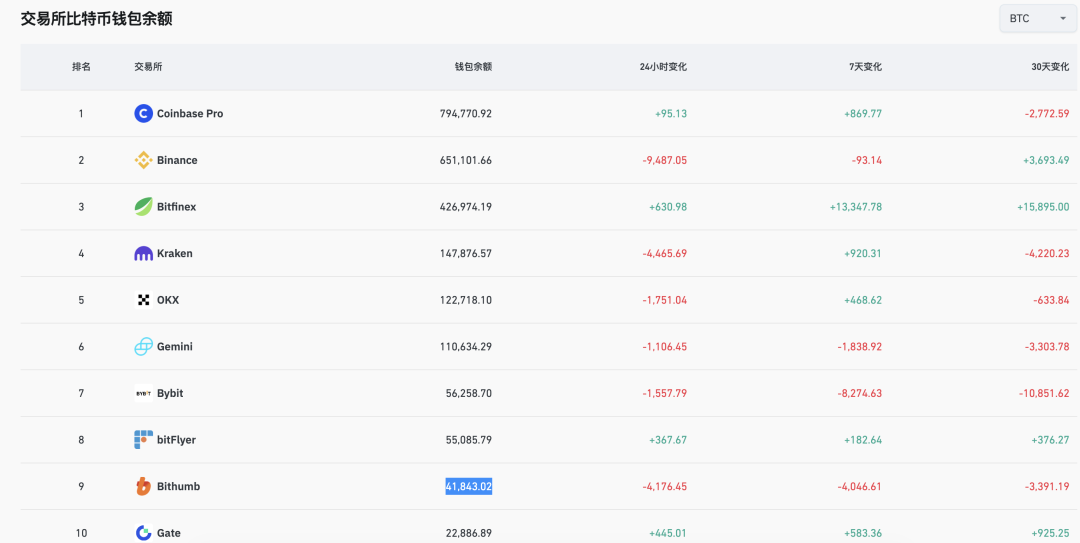Click the Kraken balance 147,876.57
Image resolution: width=1080 pixels, height=543 pixels.
coord(466,254)
